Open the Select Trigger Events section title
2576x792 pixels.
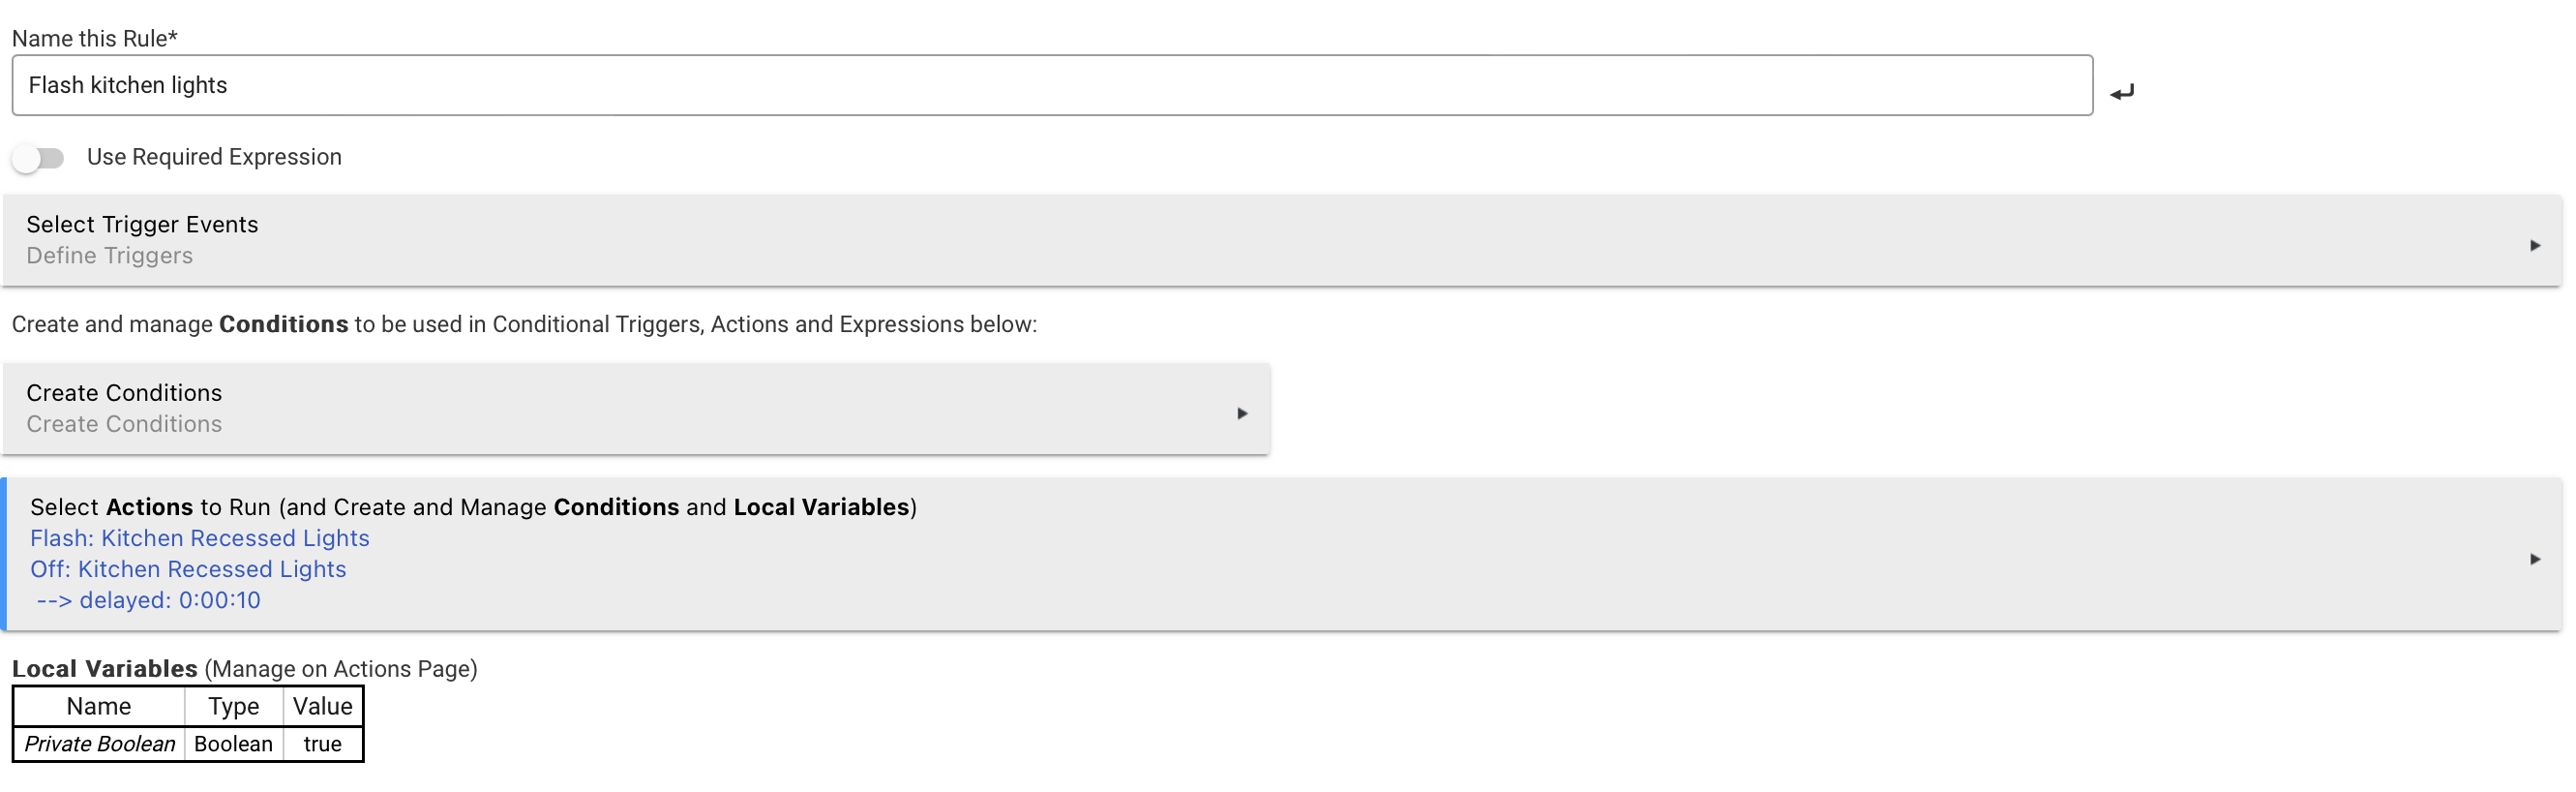click(x=142, y=224)
